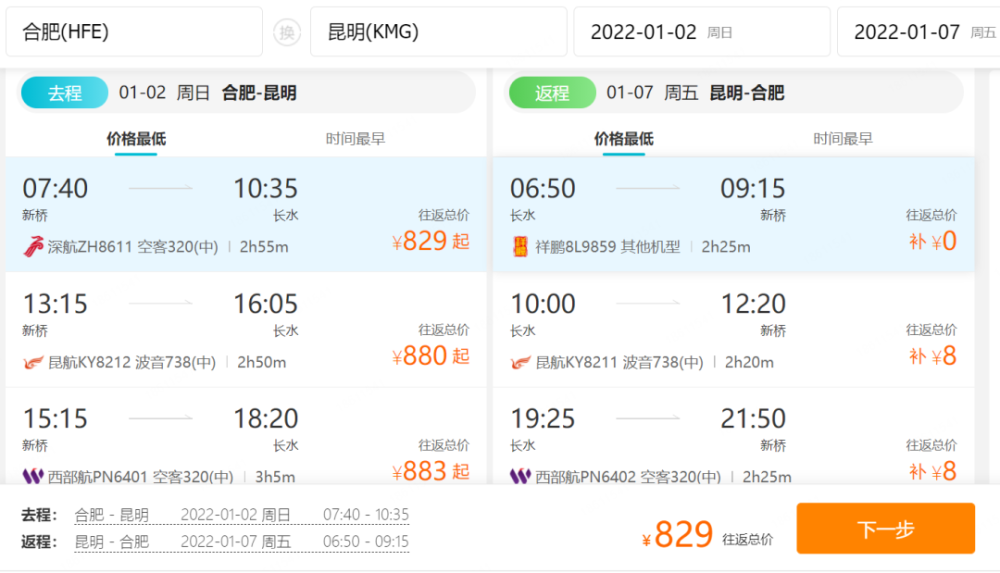Open the destination city 昆明(KMG) field

[x=438, y=32]
